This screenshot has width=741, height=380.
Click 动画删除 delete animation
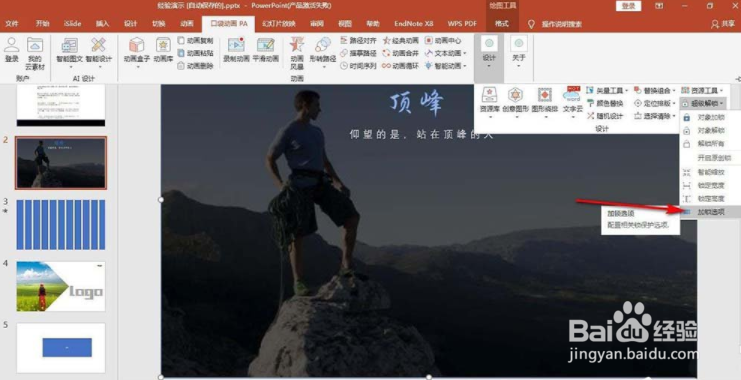pos(195,66)
